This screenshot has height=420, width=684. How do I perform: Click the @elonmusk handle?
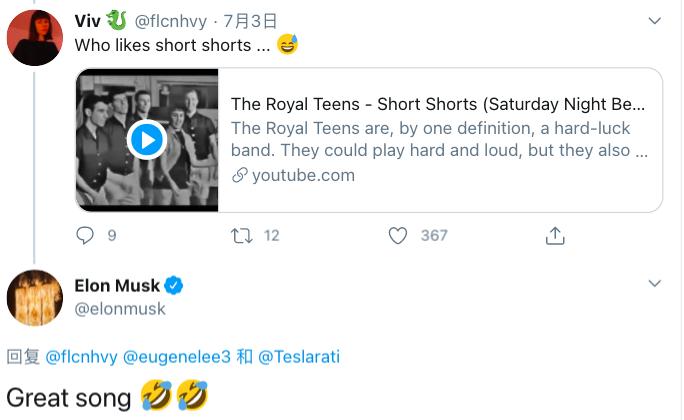click(x=120, y=309)
